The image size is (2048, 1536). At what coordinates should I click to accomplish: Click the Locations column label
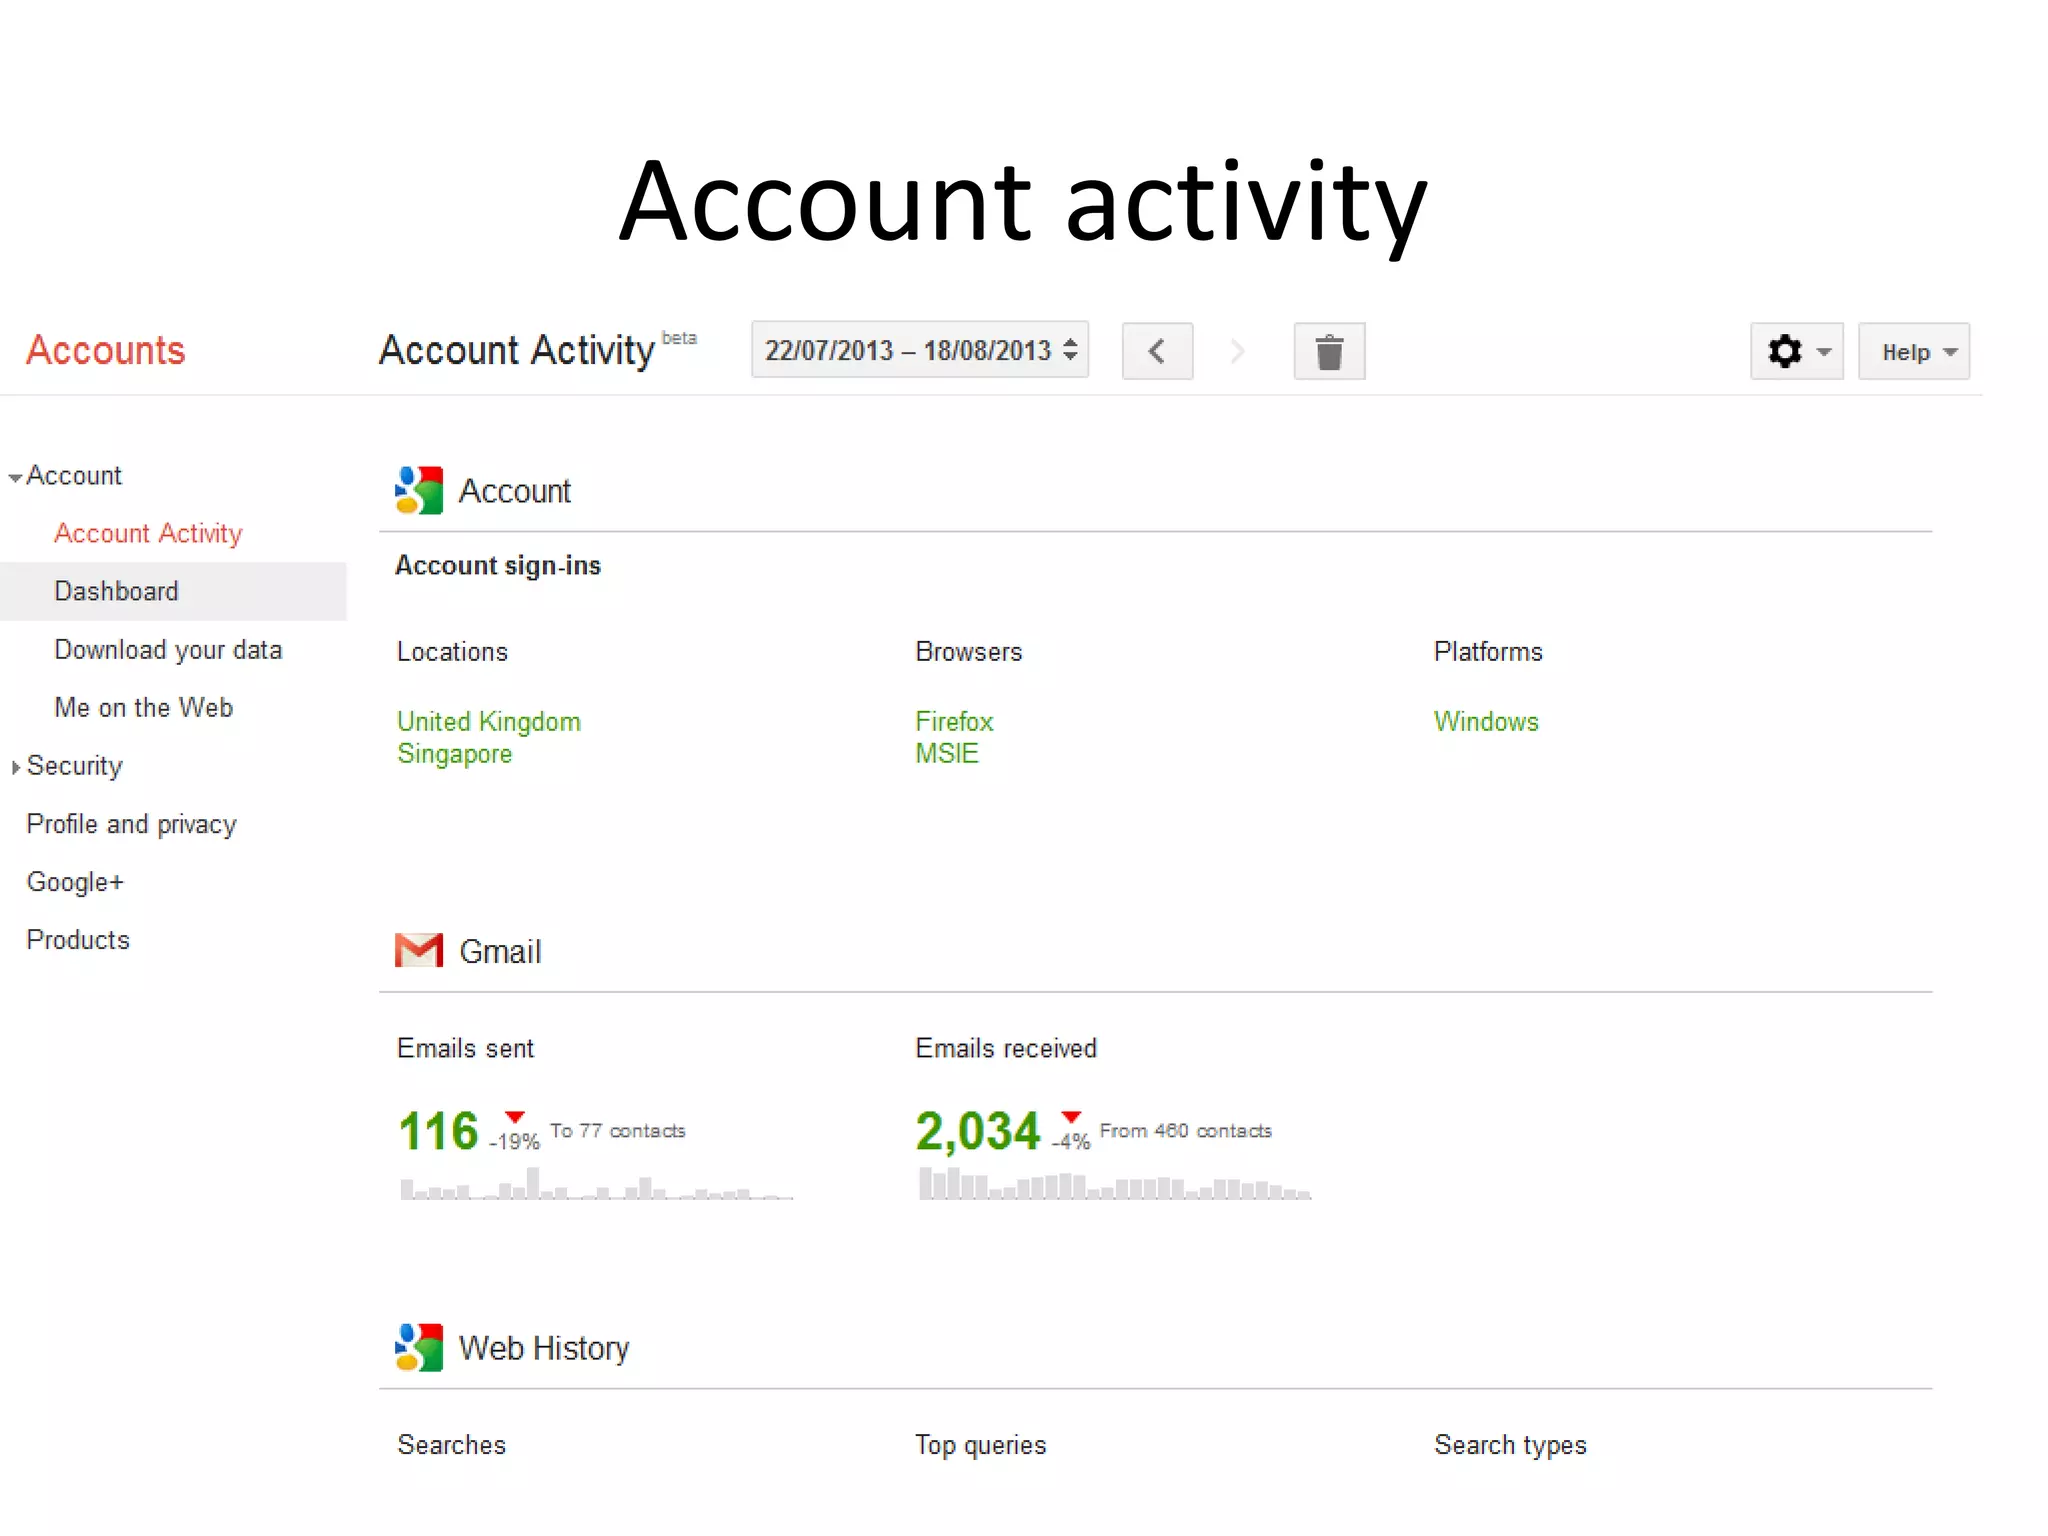pos(452,652)
